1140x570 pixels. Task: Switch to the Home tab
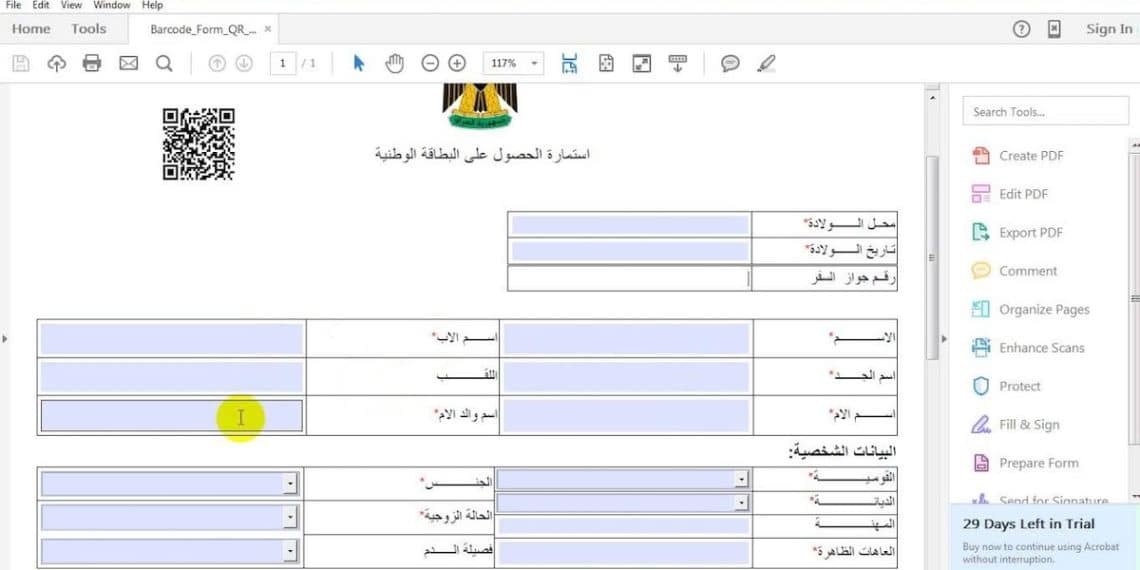point(31,29)
